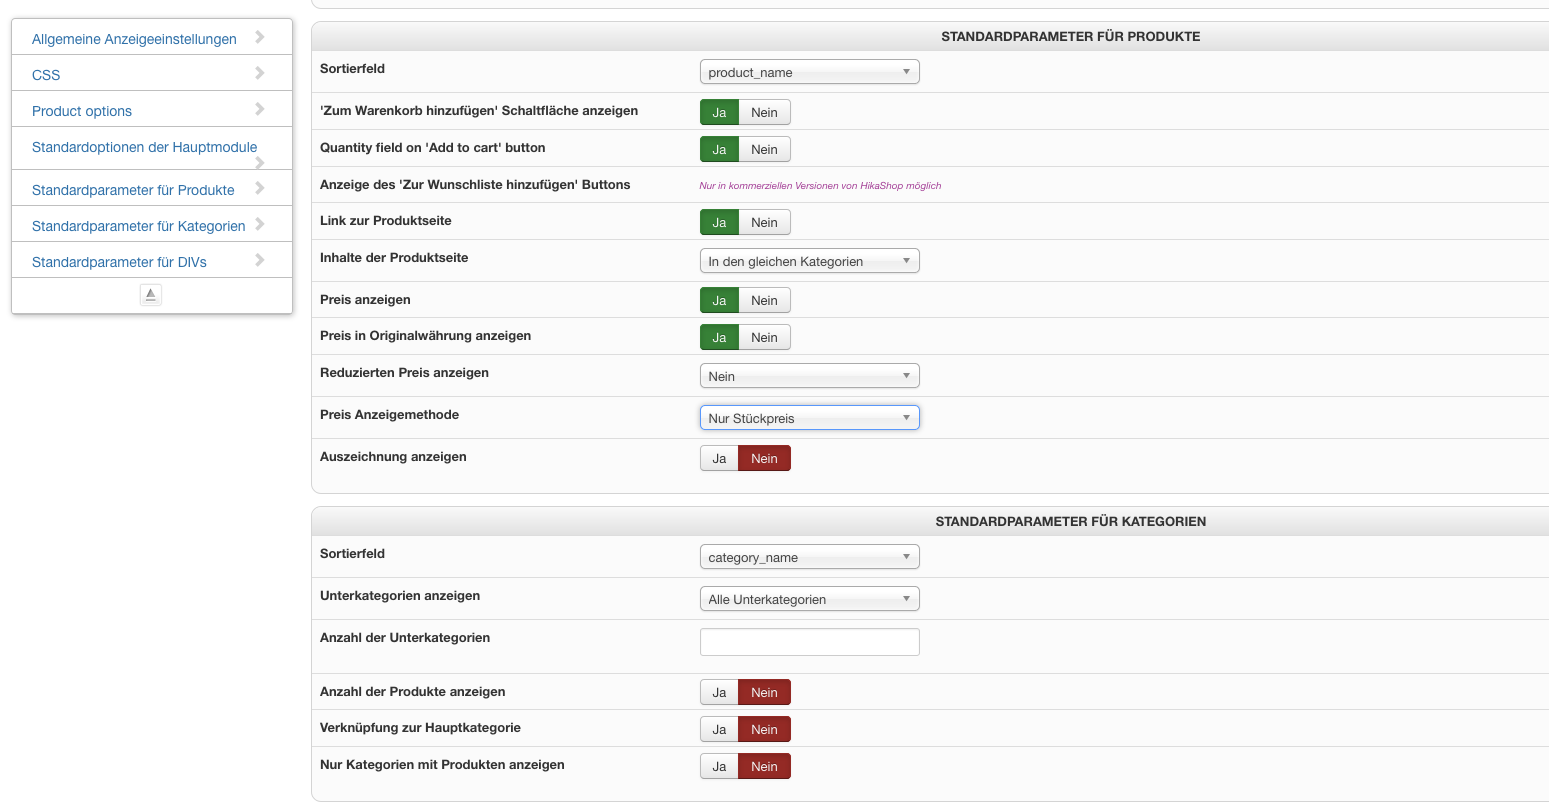Set Preis in Originalwährung anzeigen to Nein
This screenshot has width=1549, height=805.
click(x=764, y=338)
